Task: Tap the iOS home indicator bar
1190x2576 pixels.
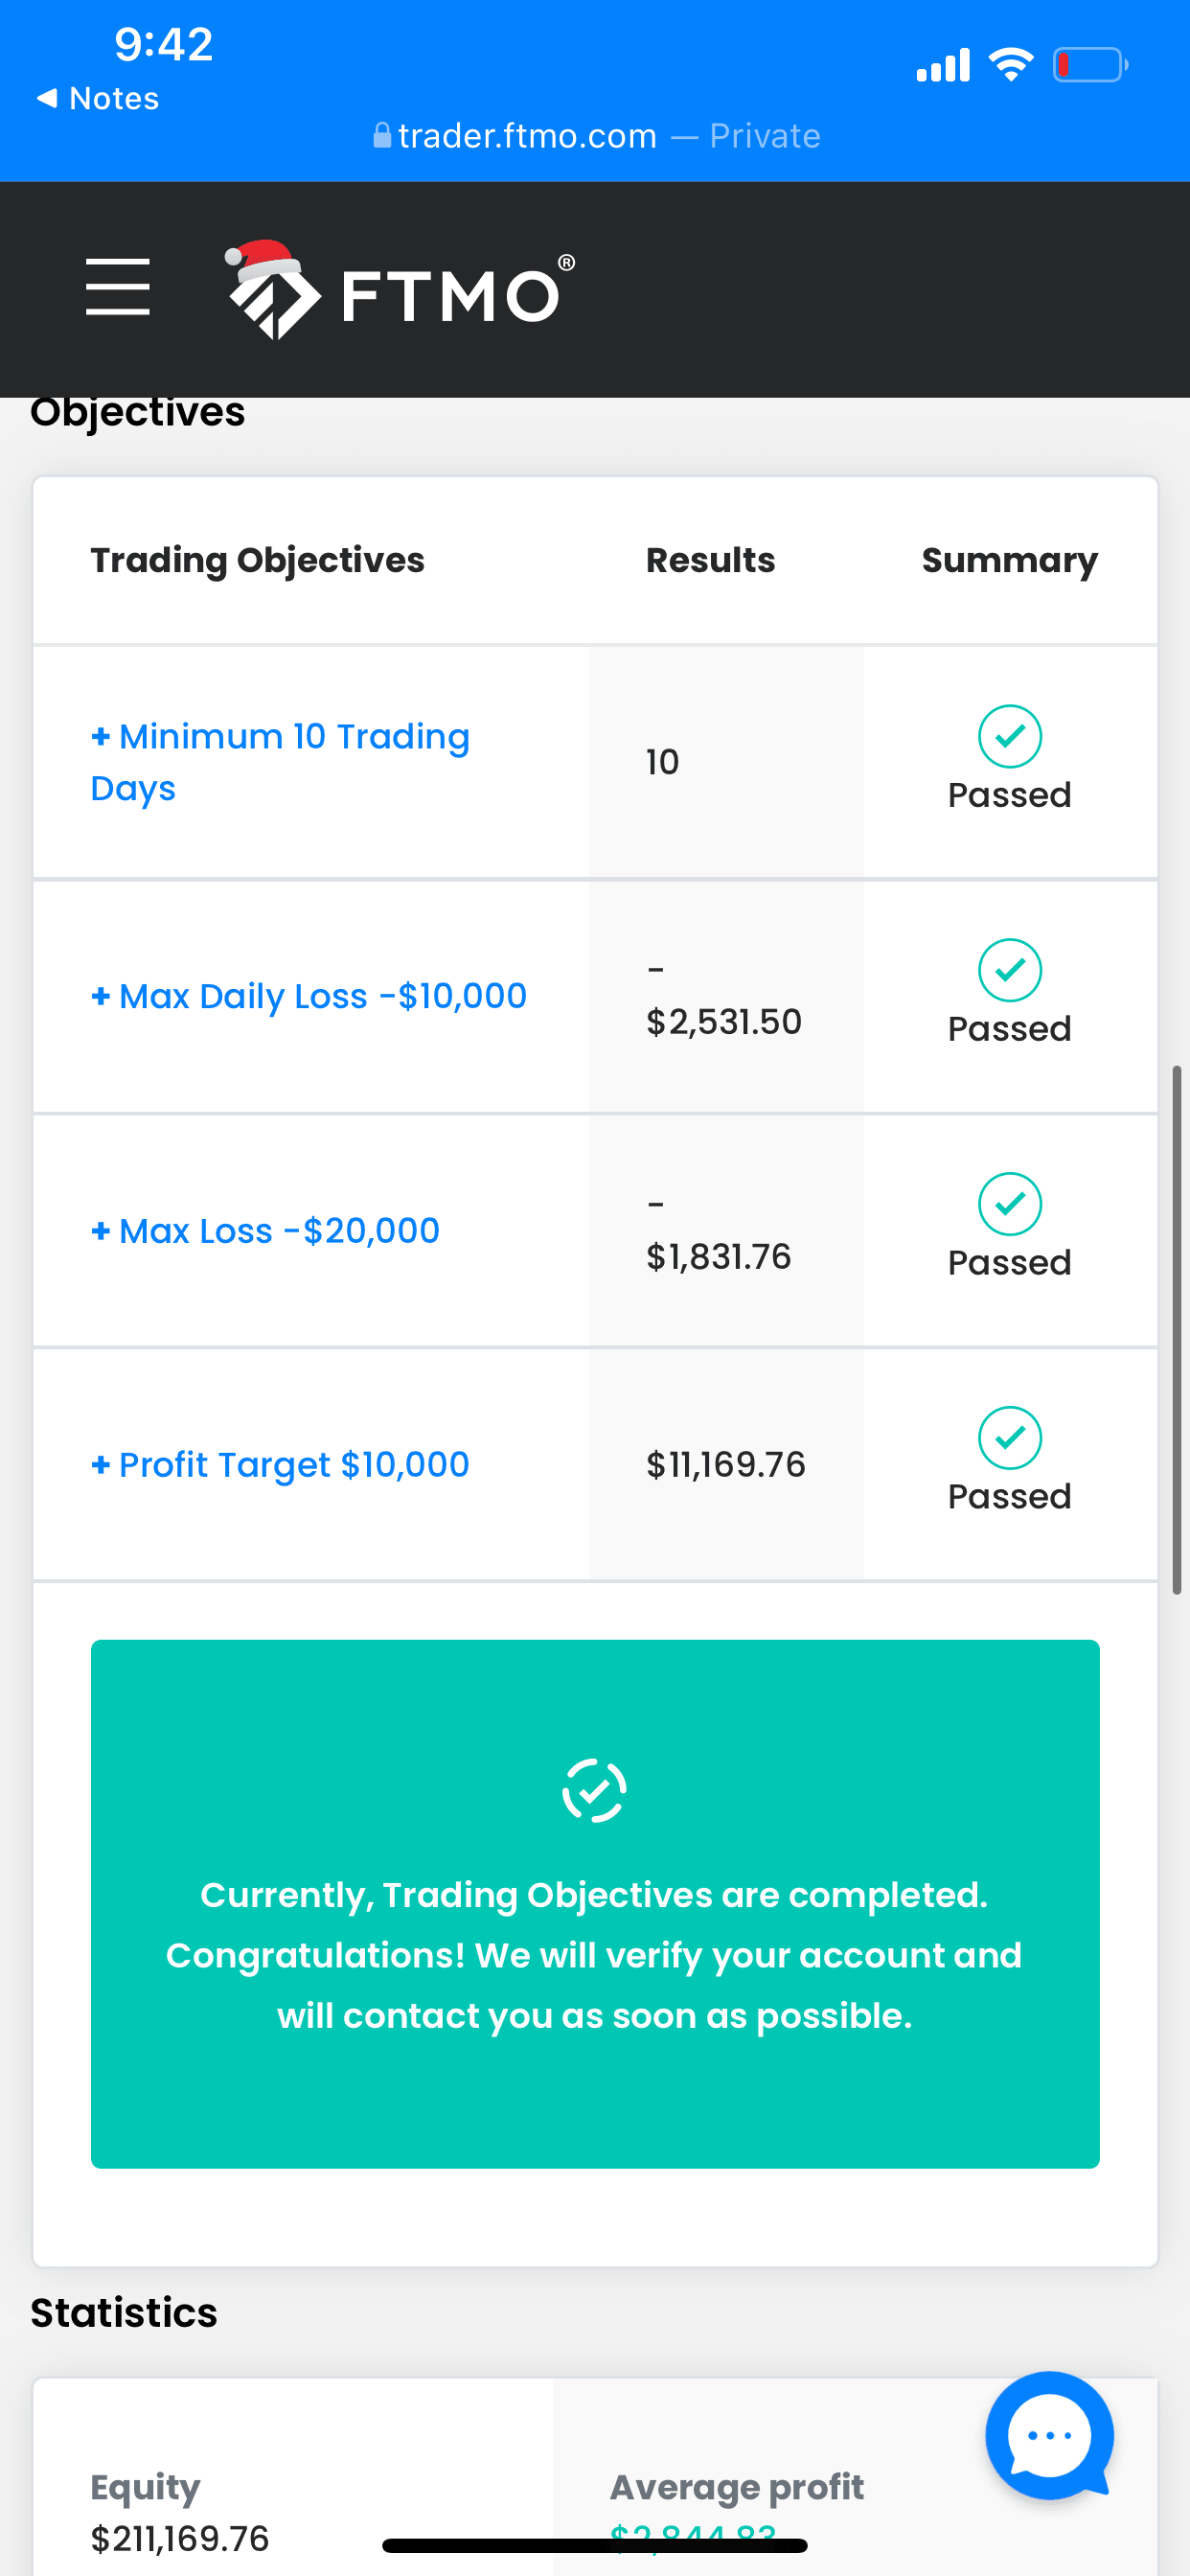Action: coord(594,2545)
